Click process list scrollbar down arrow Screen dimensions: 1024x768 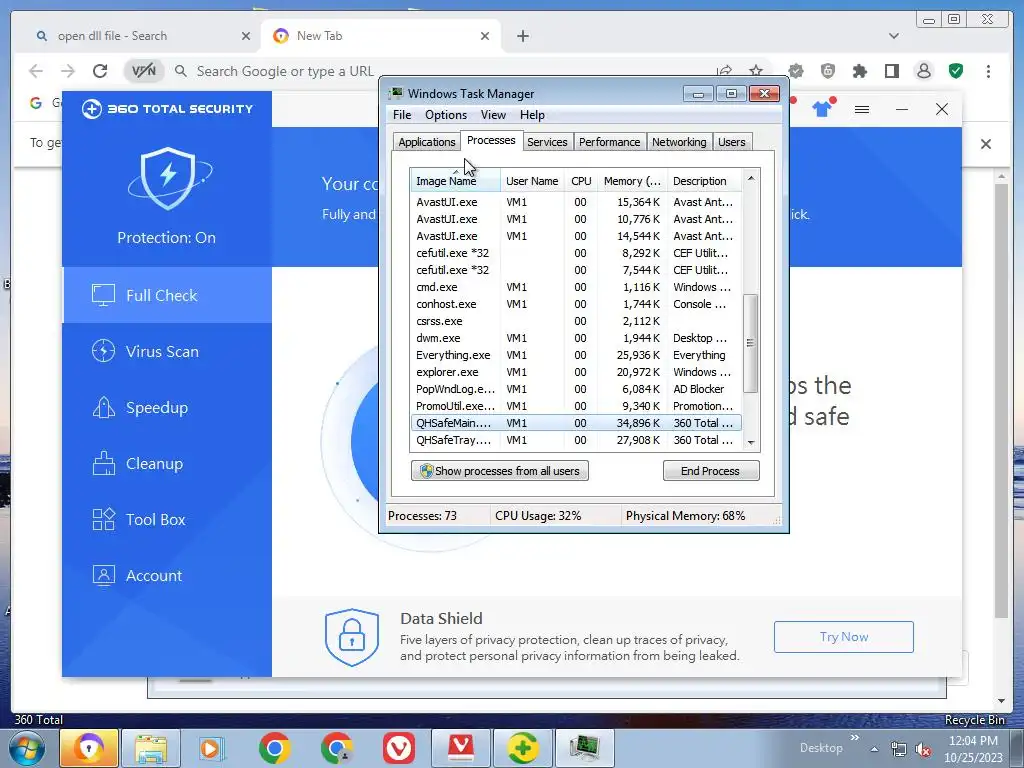750,443
